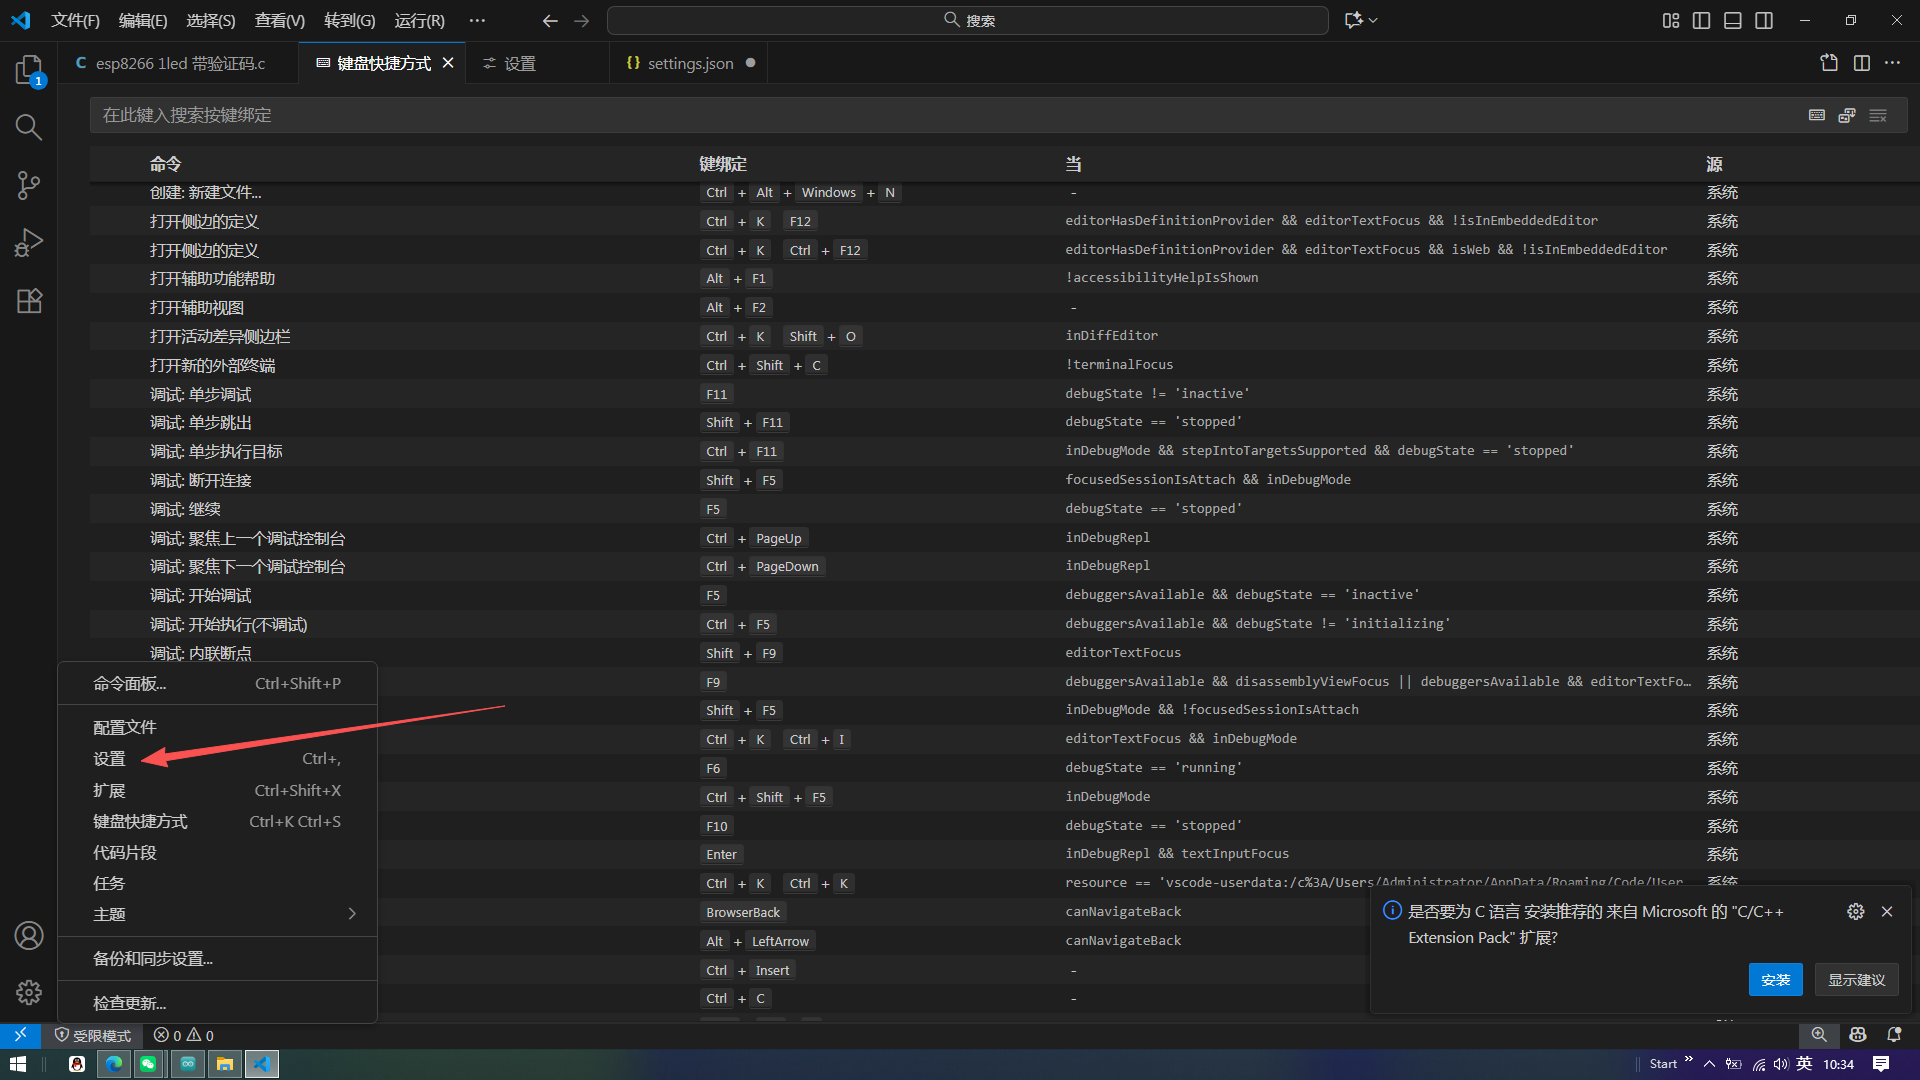Open Source Control view in activity bar
Image resolution: width=1920 pixels, height=1080 pixels.
(28, 185)
